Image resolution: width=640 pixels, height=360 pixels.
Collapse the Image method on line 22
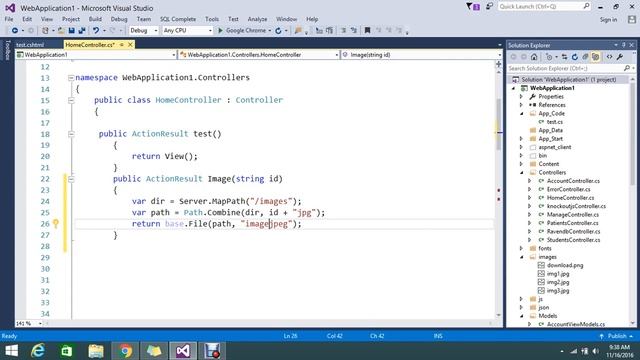[71, 179]
